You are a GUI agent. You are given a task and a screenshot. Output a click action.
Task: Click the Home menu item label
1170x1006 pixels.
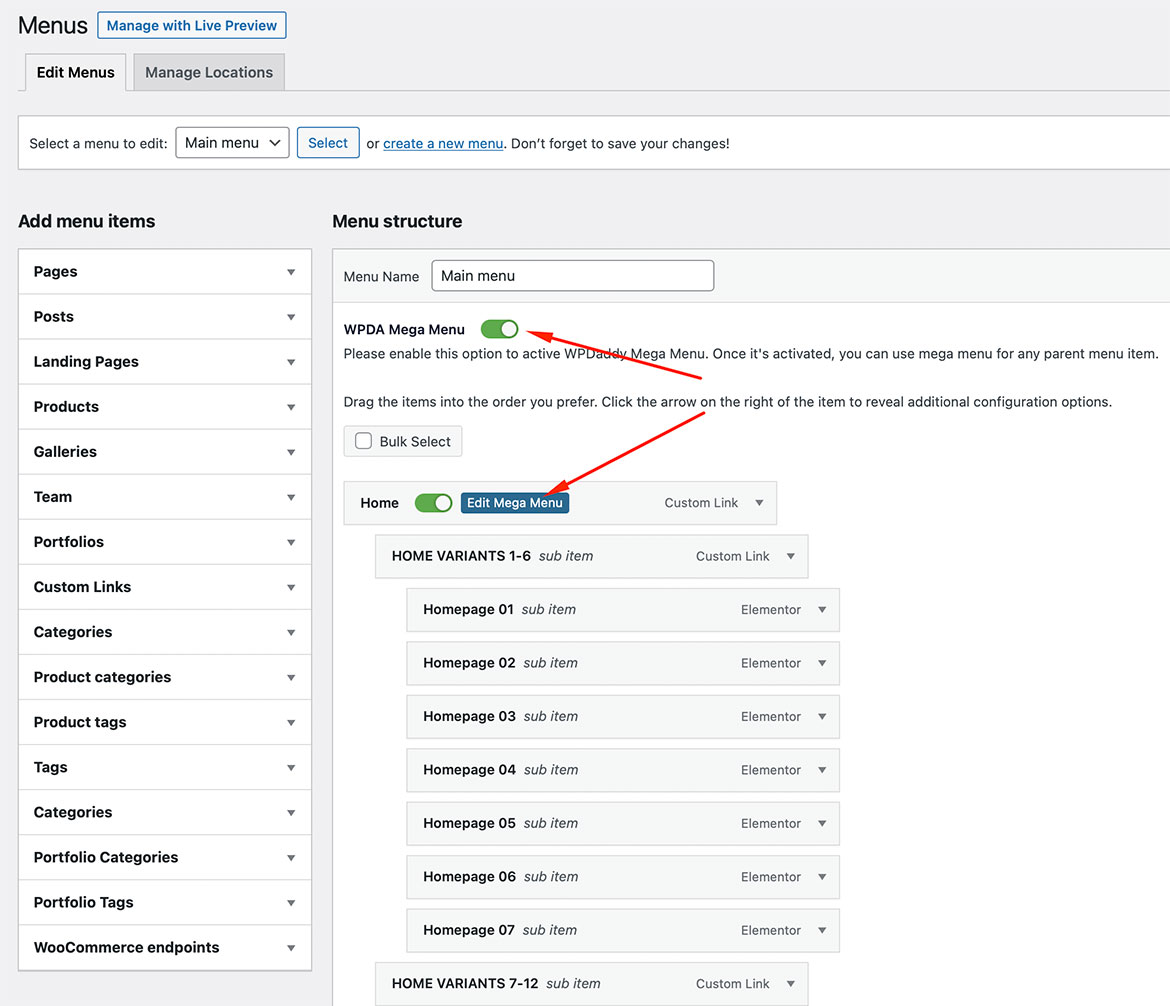point(379,503)
